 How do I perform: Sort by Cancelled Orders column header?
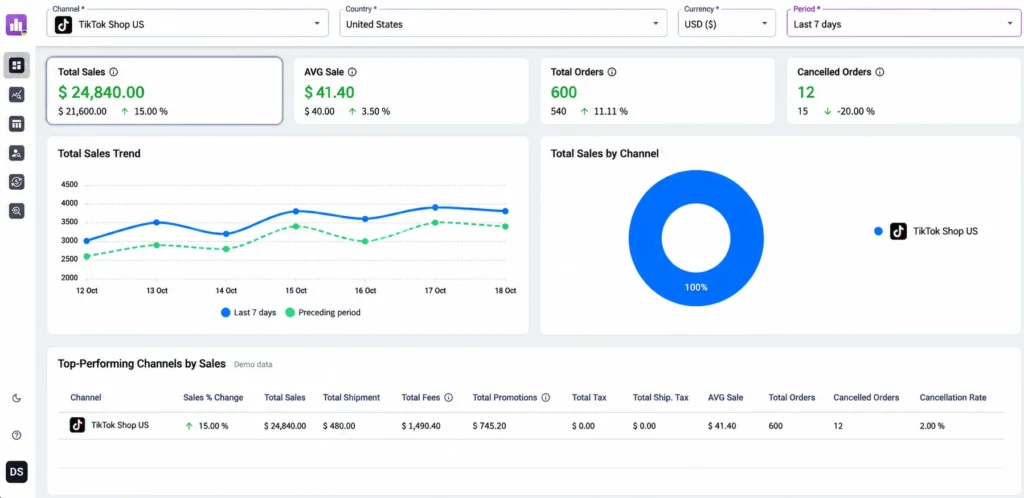point(866,397)
